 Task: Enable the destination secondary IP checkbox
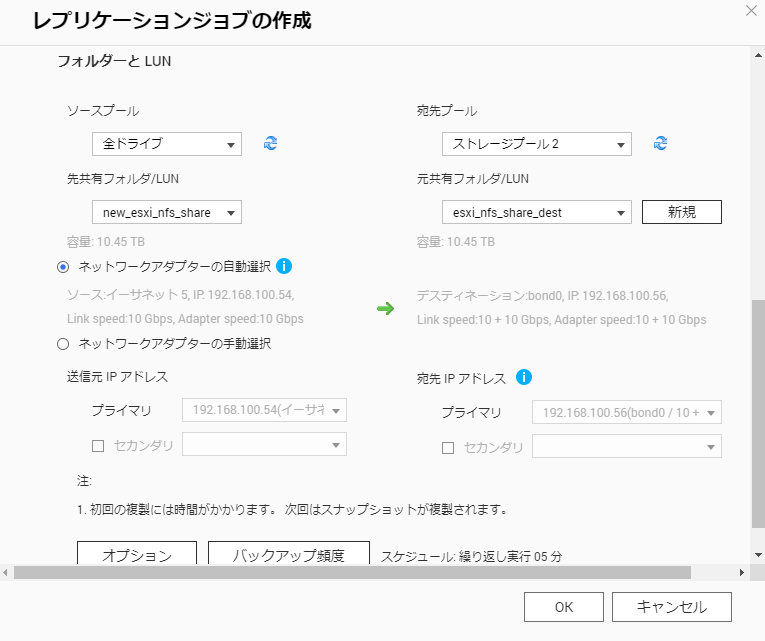click(448, 448)
